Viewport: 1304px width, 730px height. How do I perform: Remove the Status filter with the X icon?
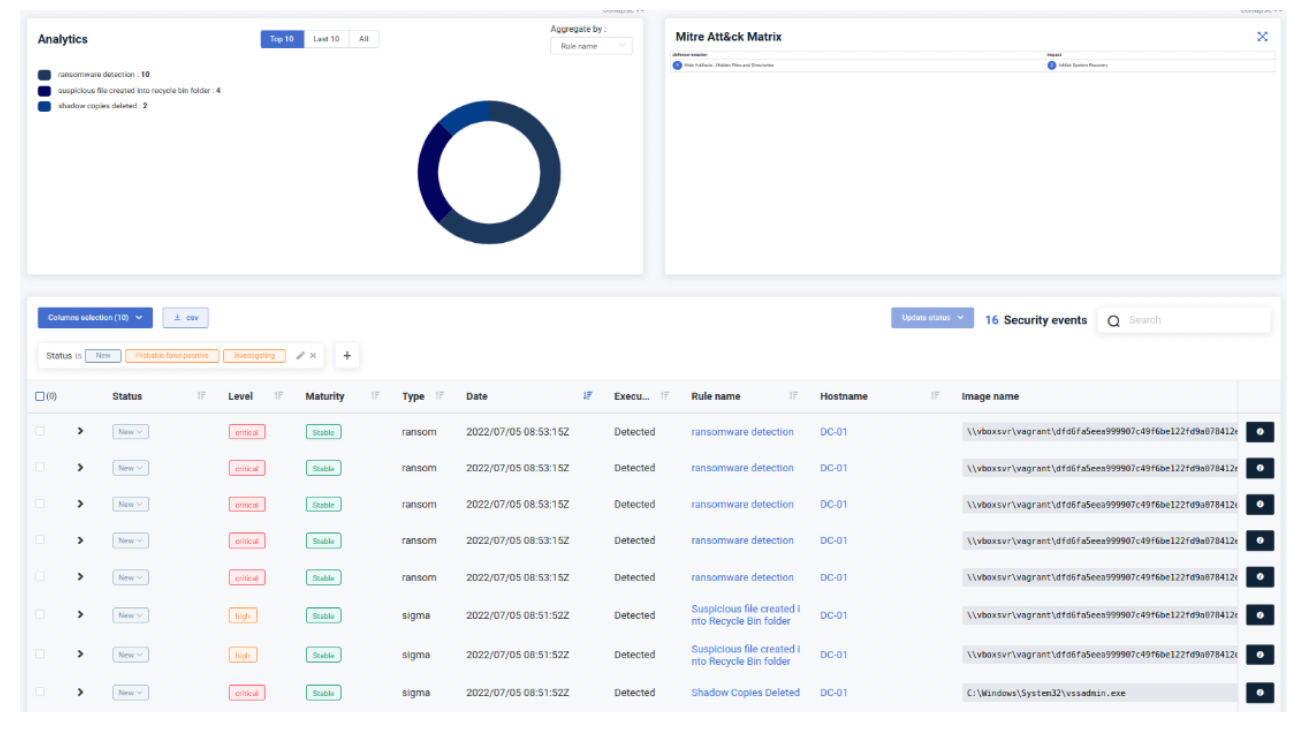pos(313,356)
